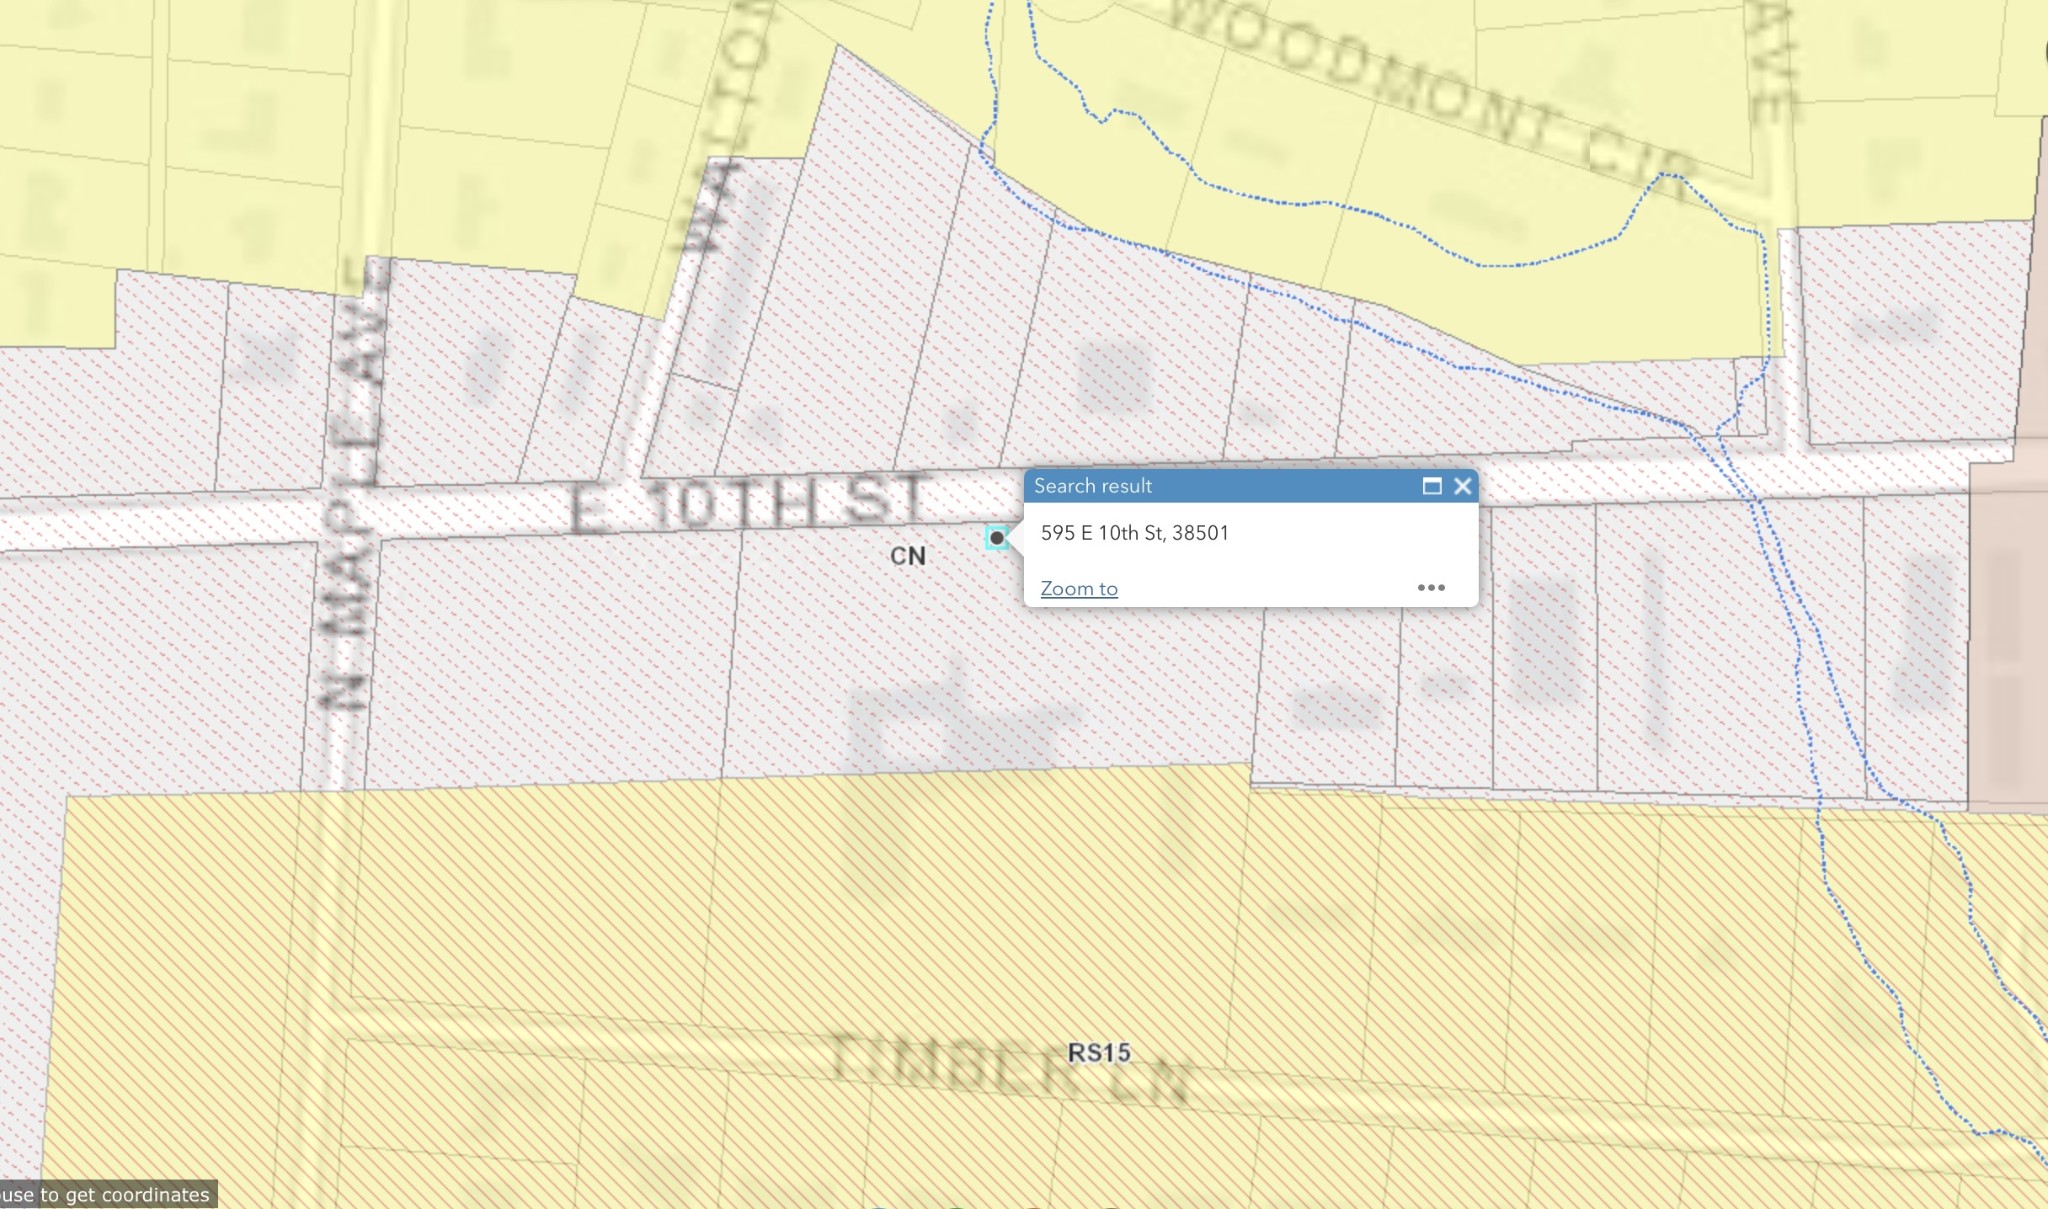2048x1209 pixels.
Task: Open the popup's three-dot more options menu
Action: [1431, 588]
